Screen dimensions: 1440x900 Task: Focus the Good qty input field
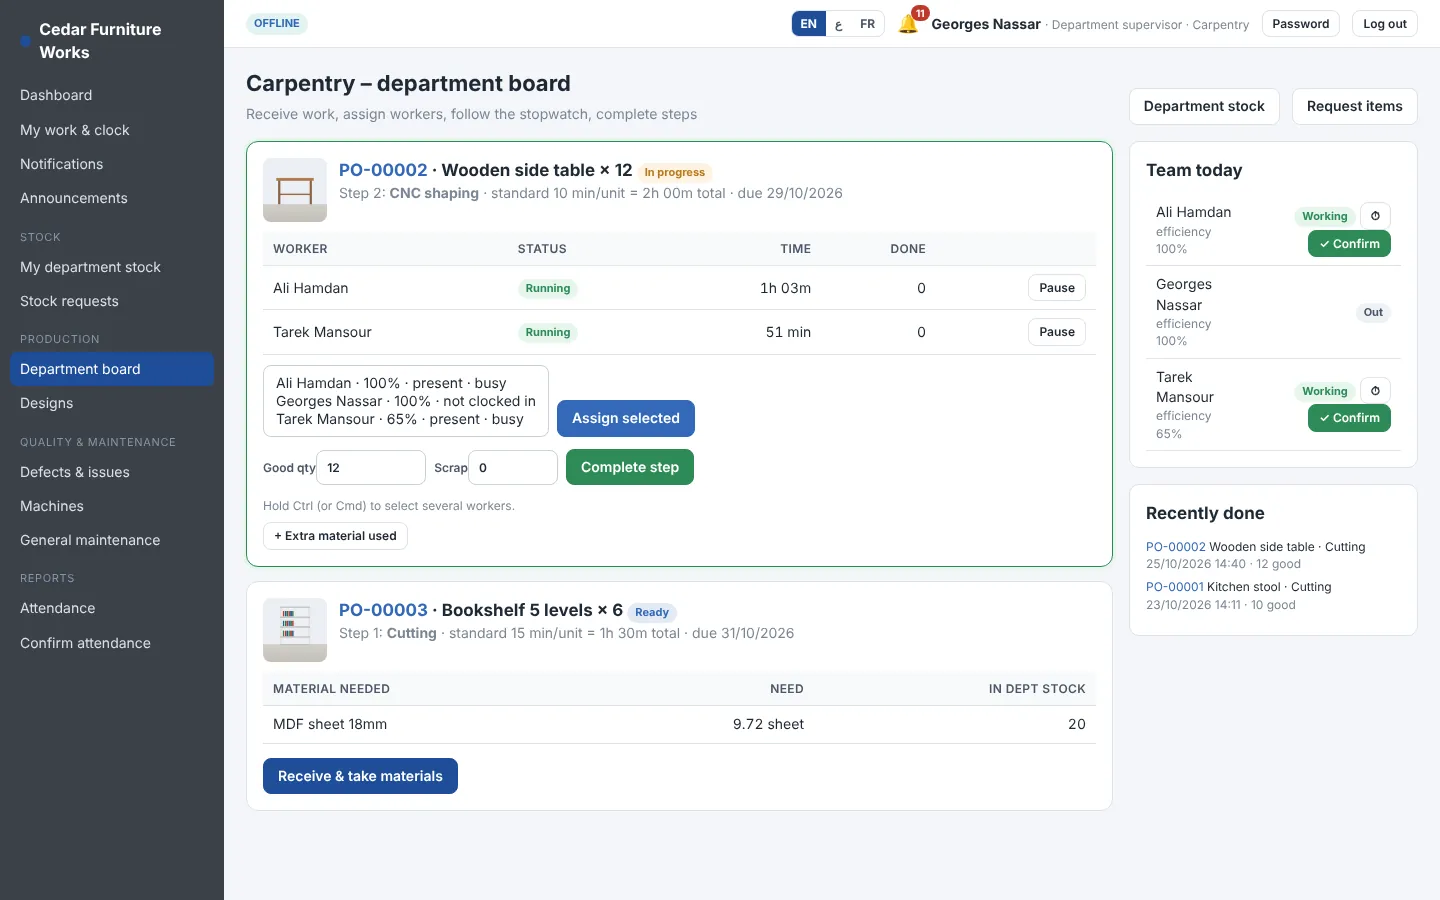coord(371,467)
